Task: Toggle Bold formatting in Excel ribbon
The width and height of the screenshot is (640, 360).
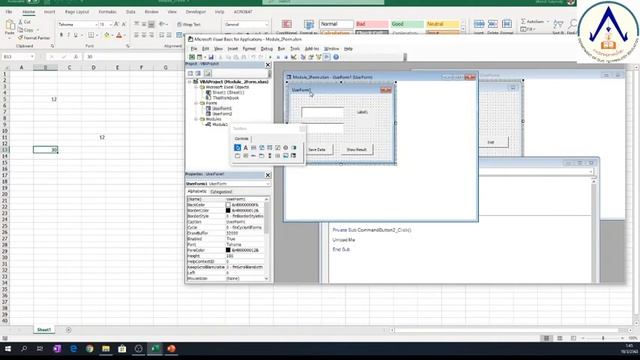Action: 61,36
